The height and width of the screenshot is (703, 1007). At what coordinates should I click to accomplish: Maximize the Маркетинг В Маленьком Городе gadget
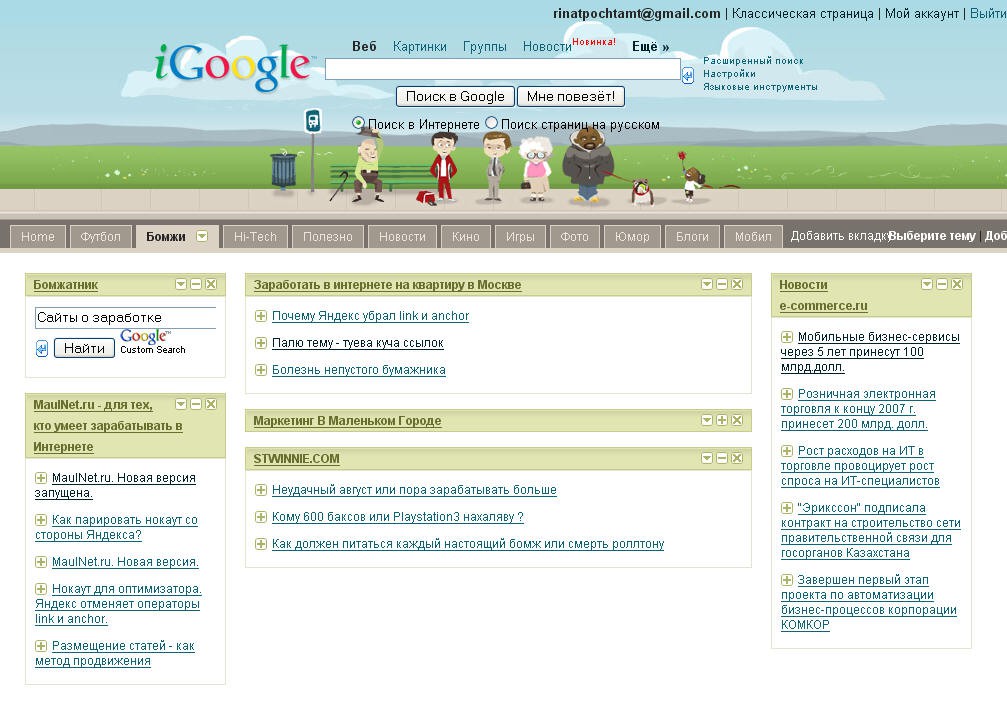[x=722, y=420]
